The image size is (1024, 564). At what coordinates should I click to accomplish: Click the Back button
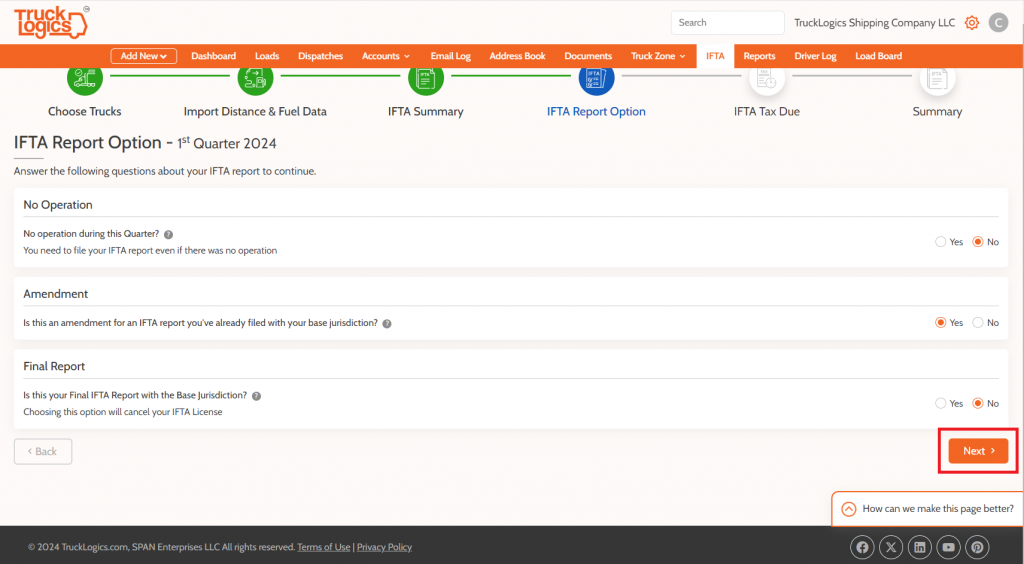pyautogui.click(x=43, y=452)
